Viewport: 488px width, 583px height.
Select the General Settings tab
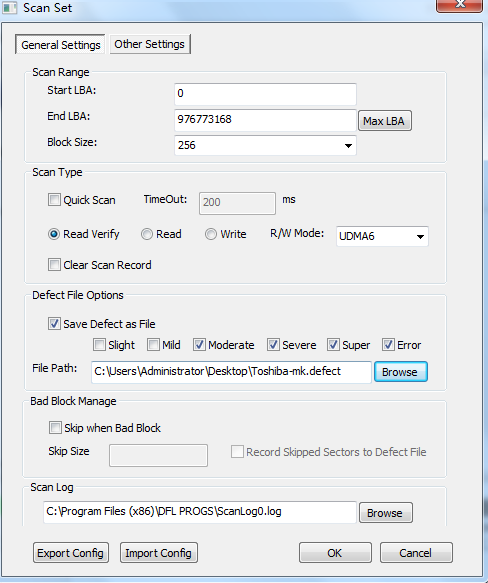(x=60, y=45)
